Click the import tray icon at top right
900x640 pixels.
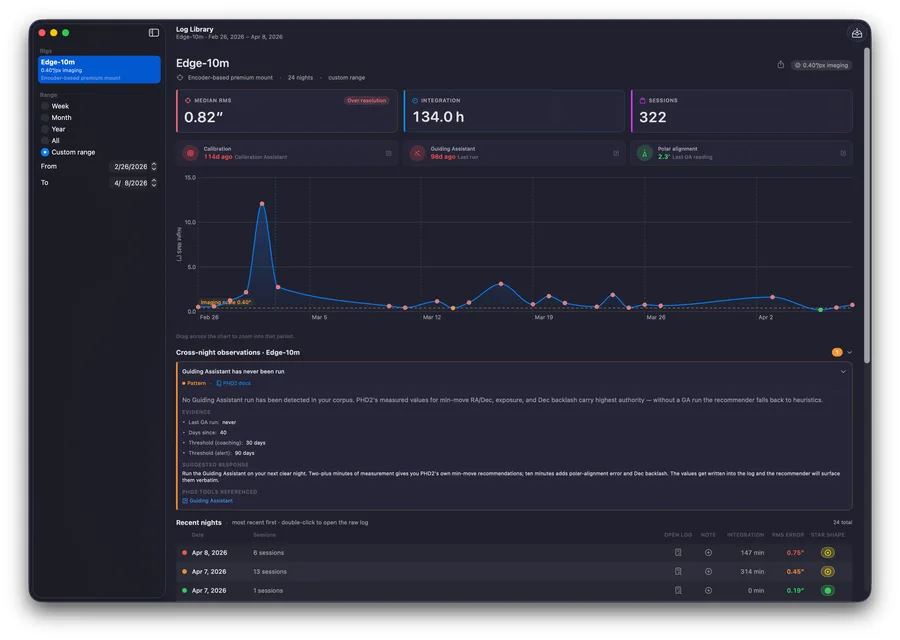click(x=856, y=33)
